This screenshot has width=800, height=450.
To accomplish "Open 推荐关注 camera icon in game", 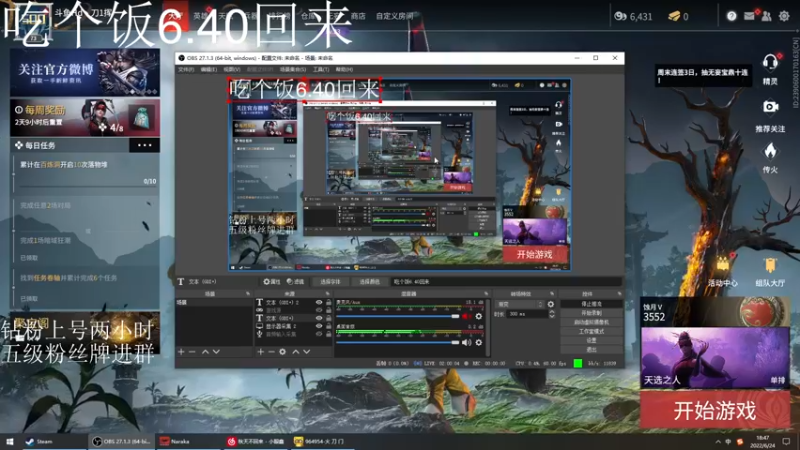I will (x=770, y=107).
